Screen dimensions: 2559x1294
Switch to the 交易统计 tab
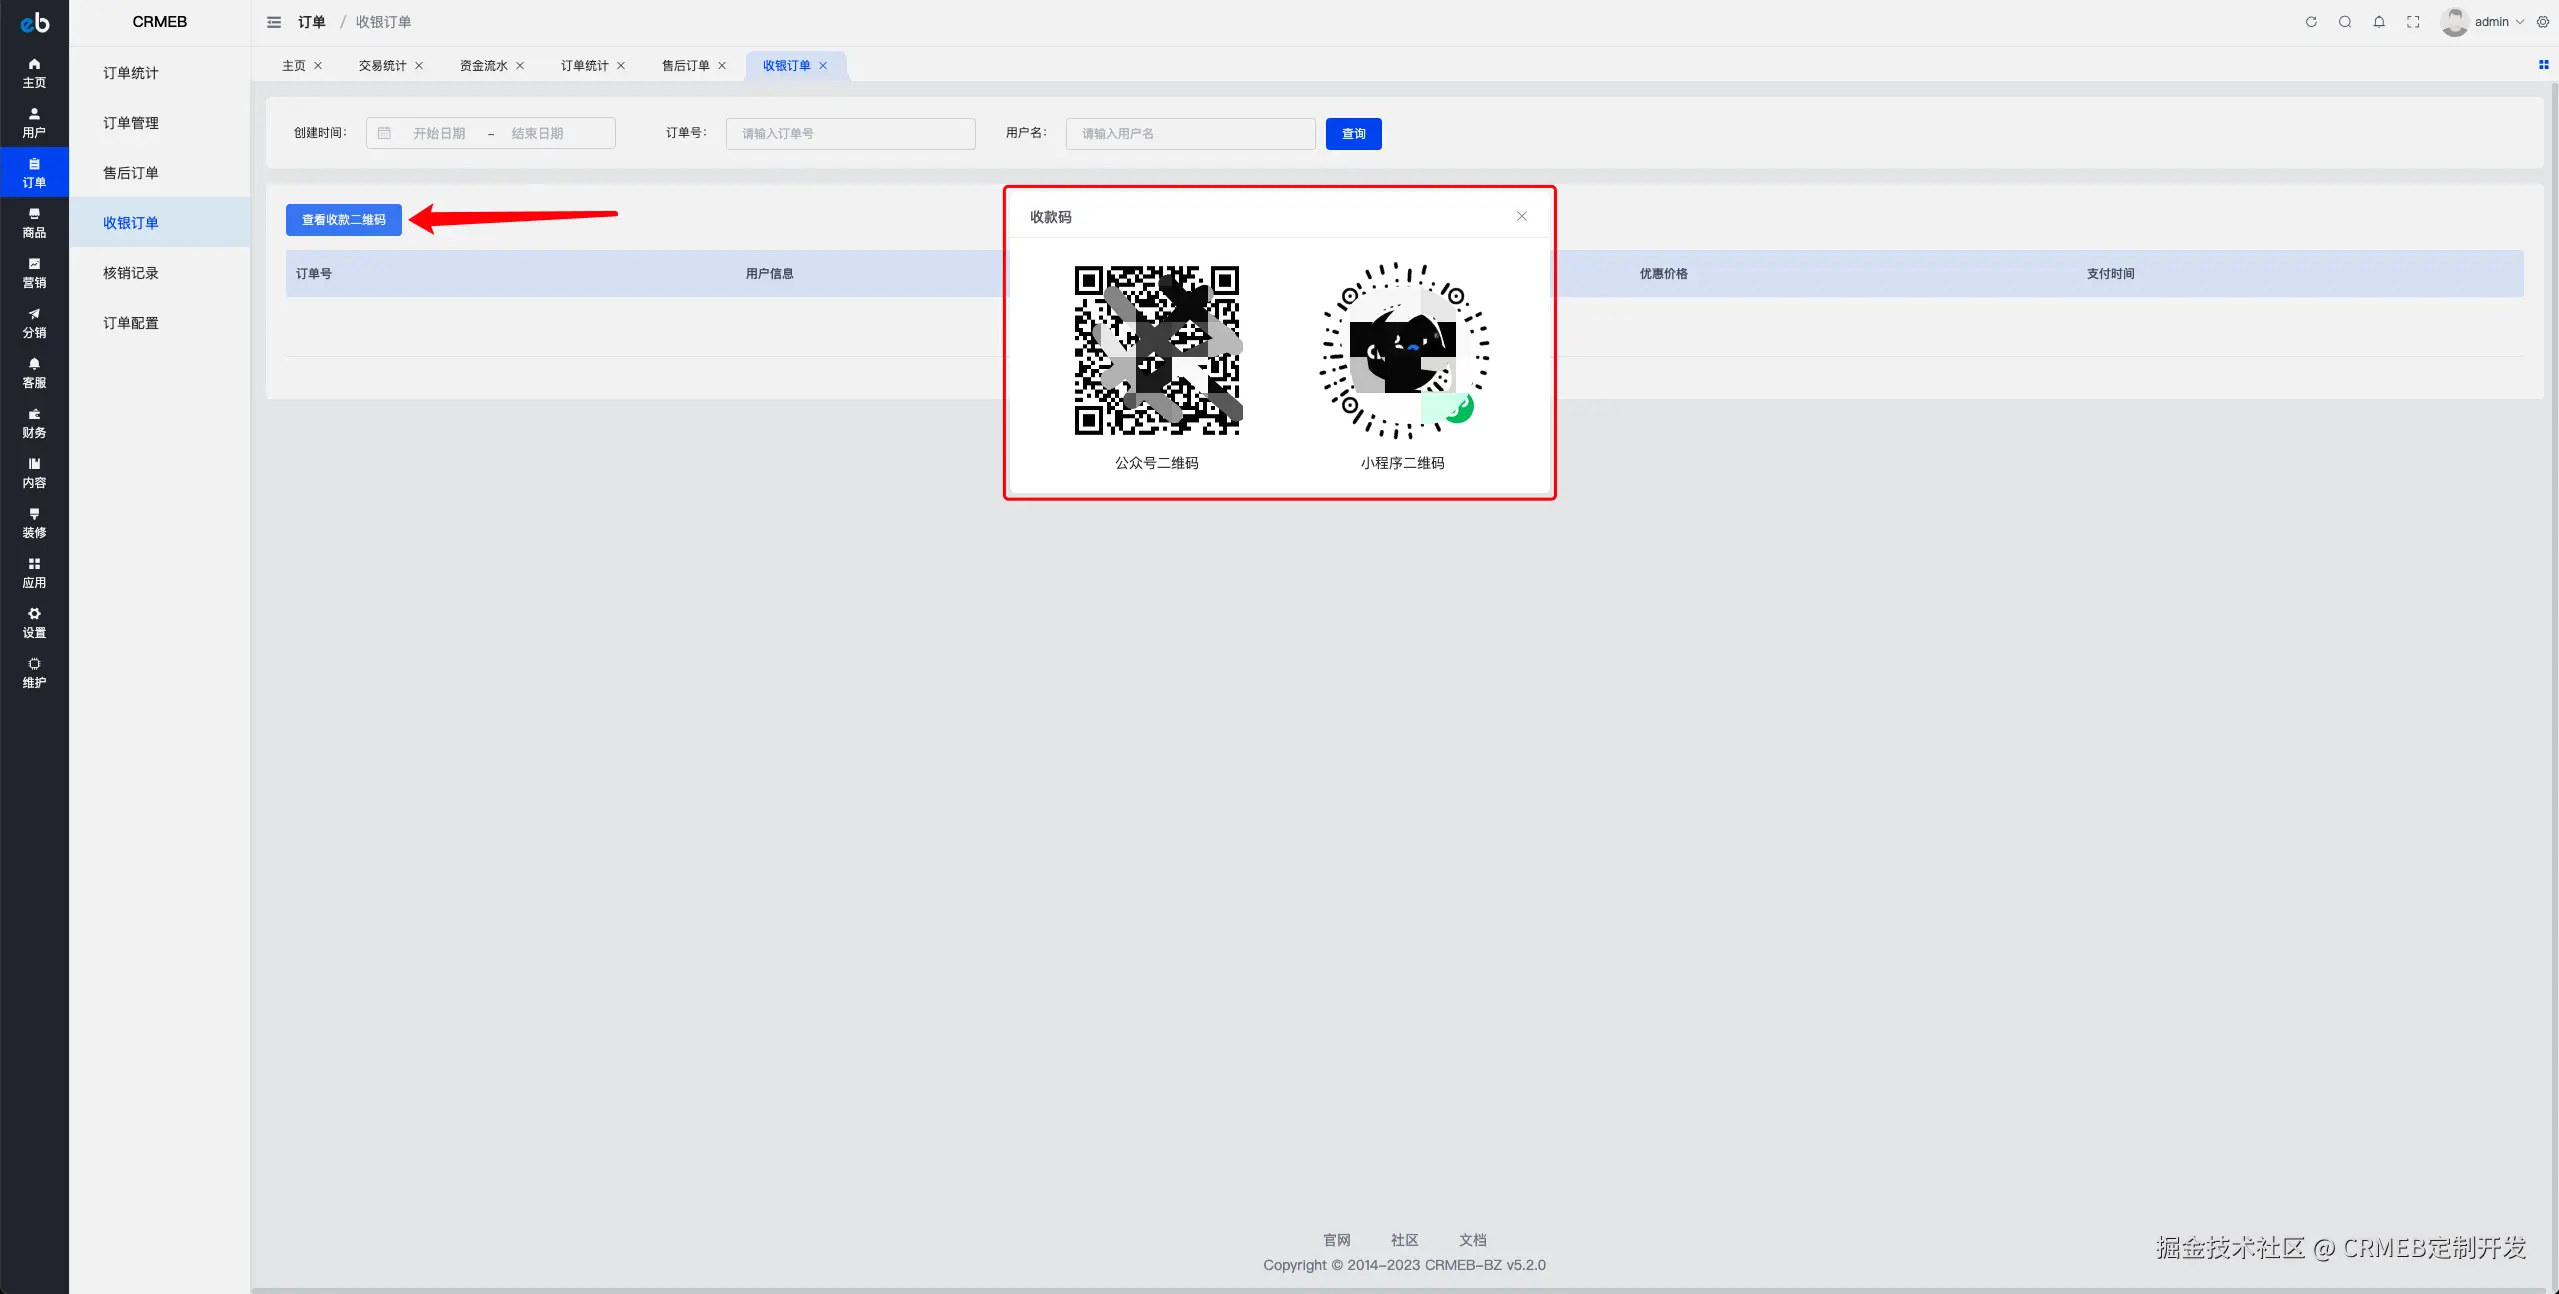tap(382, 66)
